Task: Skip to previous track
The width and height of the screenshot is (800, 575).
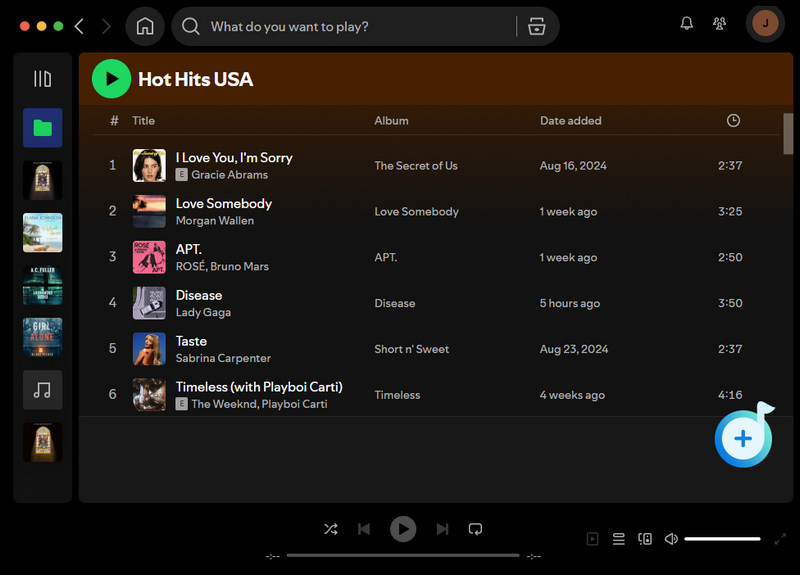Action: pyautogui.click(x=364, y=529)
